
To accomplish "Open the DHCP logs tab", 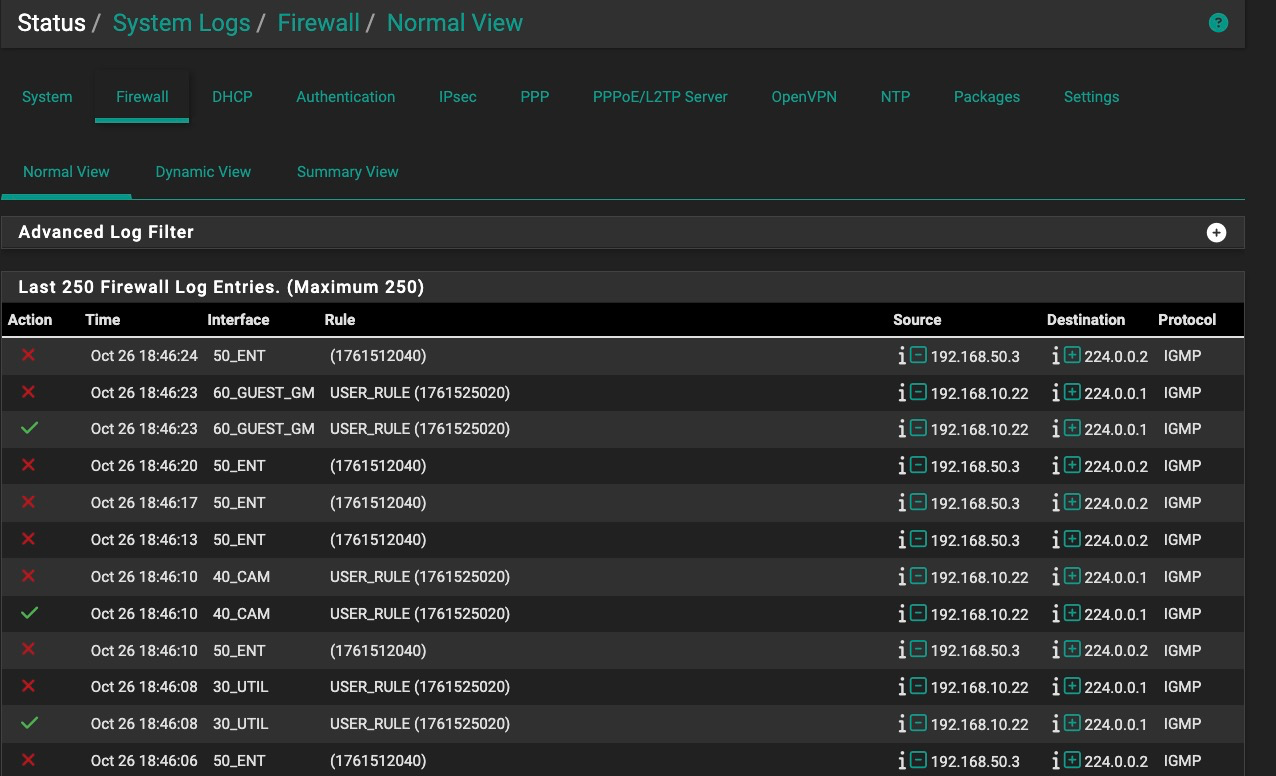I will [232, 97].
